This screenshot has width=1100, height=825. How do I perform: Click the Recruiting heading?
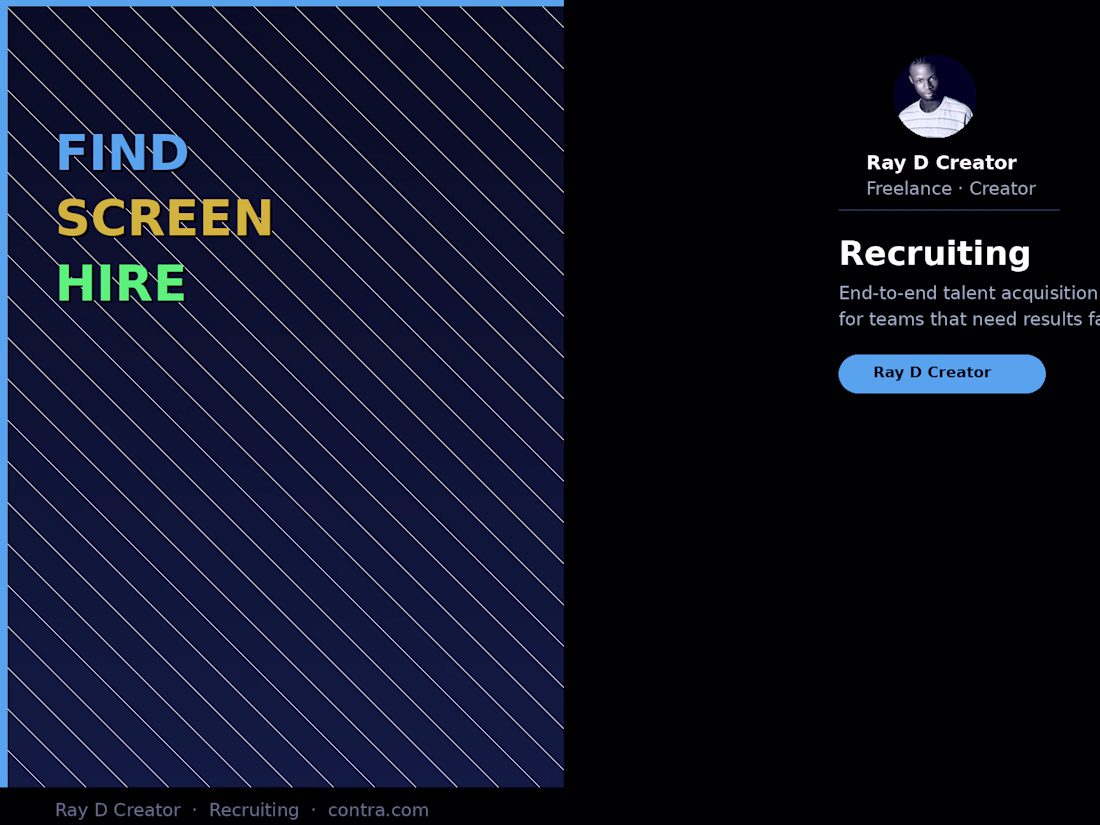tap(934, 253)
